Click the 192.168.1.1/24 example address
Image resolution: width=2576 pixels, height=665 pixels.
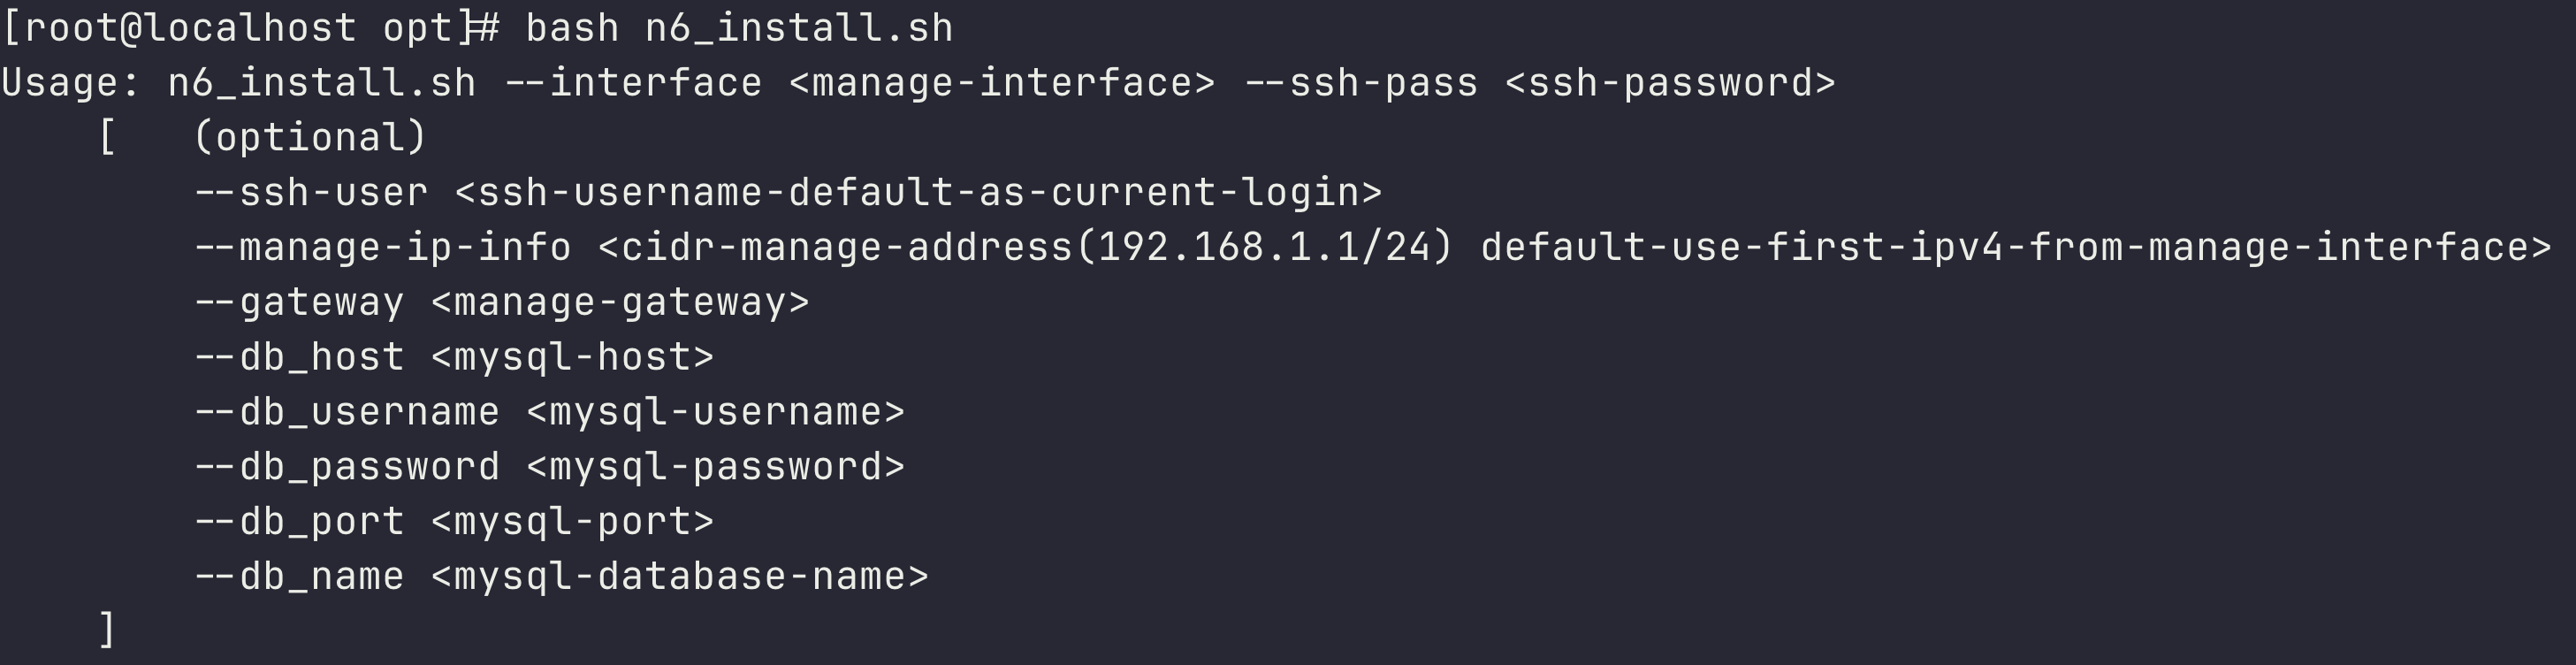coord(1265,248)
